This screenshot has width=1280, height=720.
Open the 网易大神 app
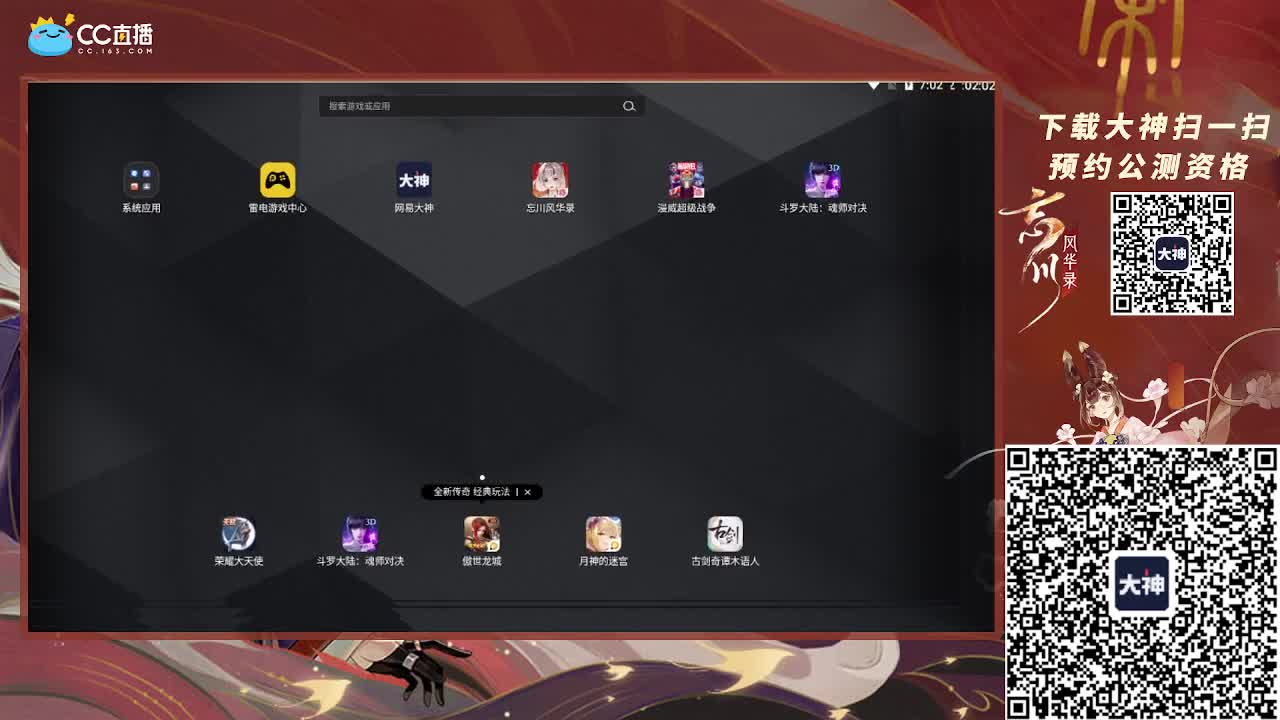click(x=414, y=180)
